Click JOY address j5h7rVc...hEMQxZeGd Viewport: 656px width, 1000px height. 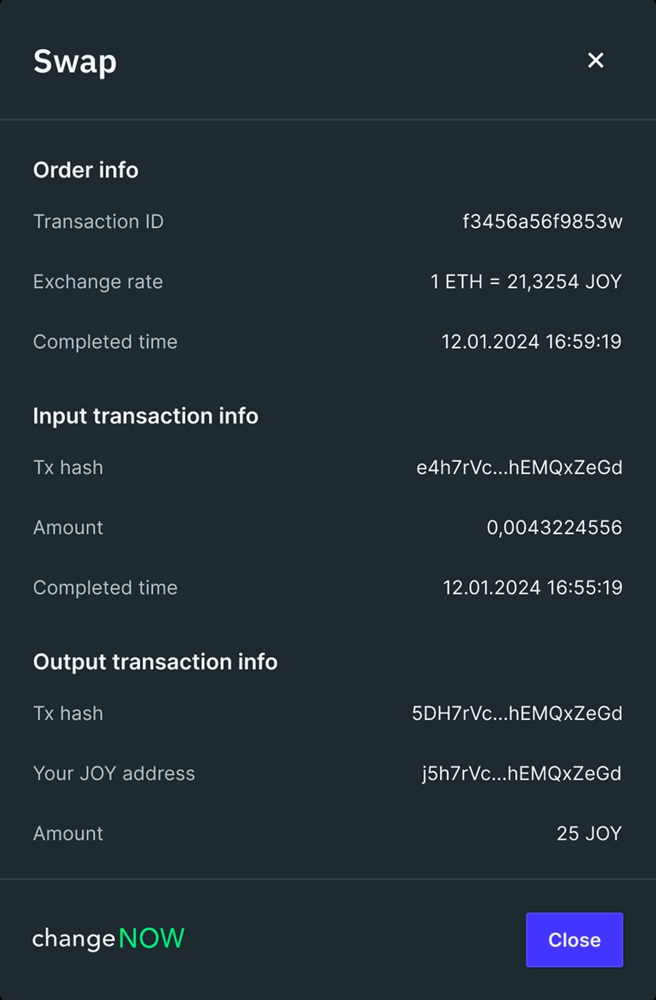coord(521,774)
